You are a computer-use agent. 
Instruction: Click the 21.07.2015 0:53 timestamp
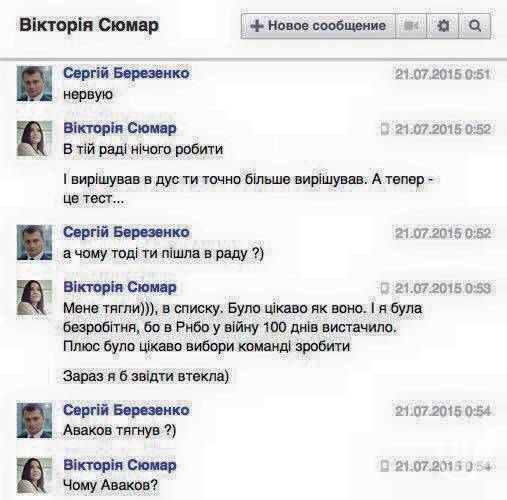pyautogui.click(x=443, y=289)
